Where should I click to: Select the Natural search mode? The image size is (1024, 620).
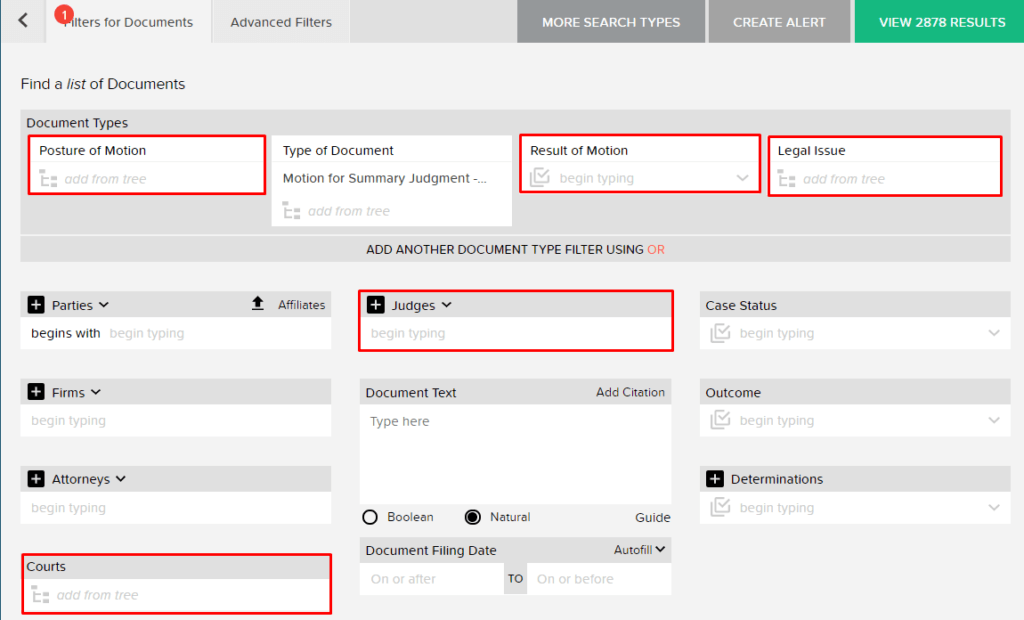472,517
